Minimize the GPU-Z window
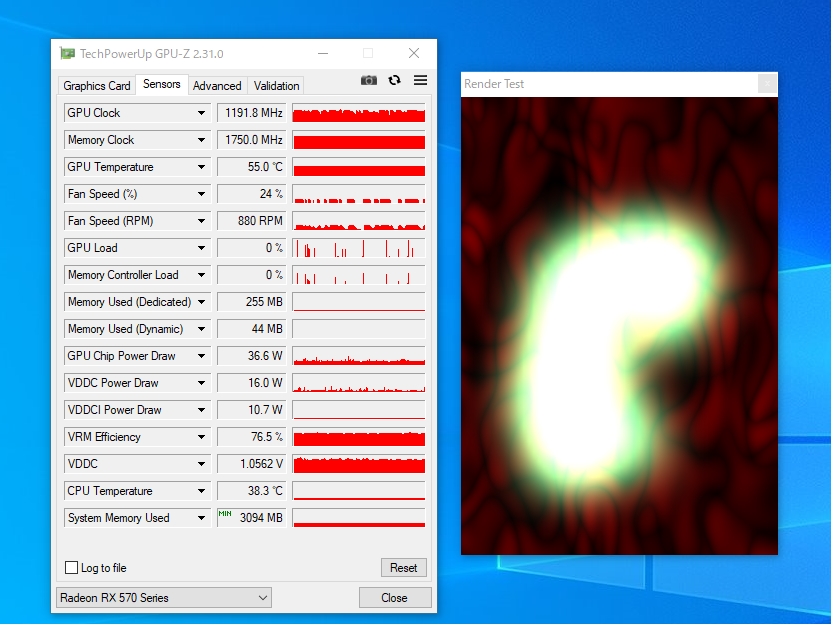This screenshot has width=840, height=642. point(323,54)
